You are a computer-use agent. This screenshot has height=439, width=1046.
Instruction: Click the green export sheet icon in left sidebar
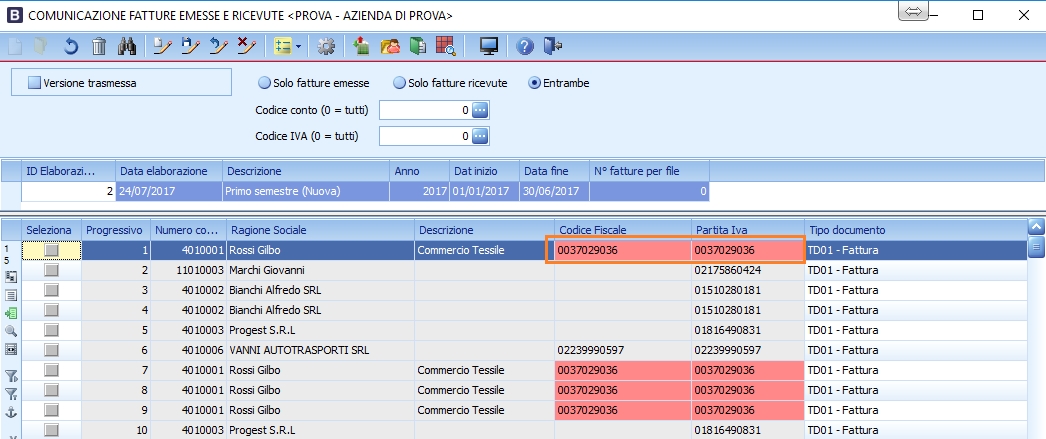(x=11, y=313)
